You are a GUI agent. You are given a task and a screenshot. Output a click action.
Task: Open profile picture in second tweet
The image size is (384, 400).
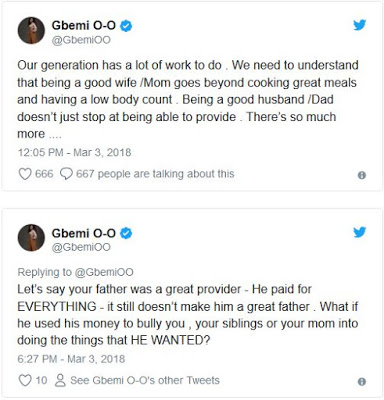(x=31, y=238)
